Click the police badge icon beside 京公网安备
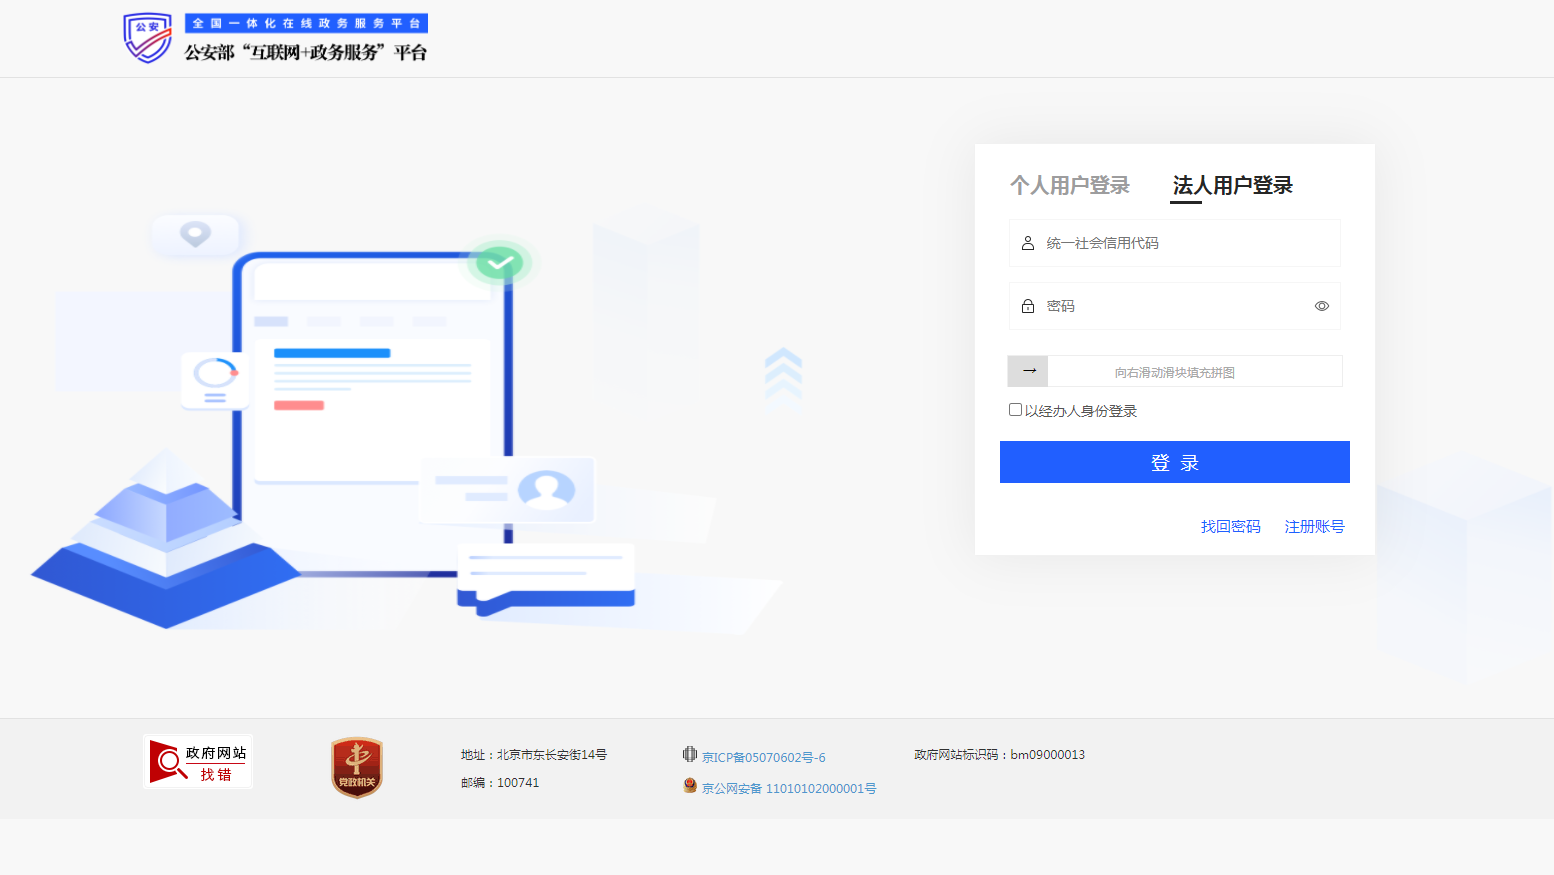Image resolution: width=1554 pixels, height=875 pixels. point(690,786)
